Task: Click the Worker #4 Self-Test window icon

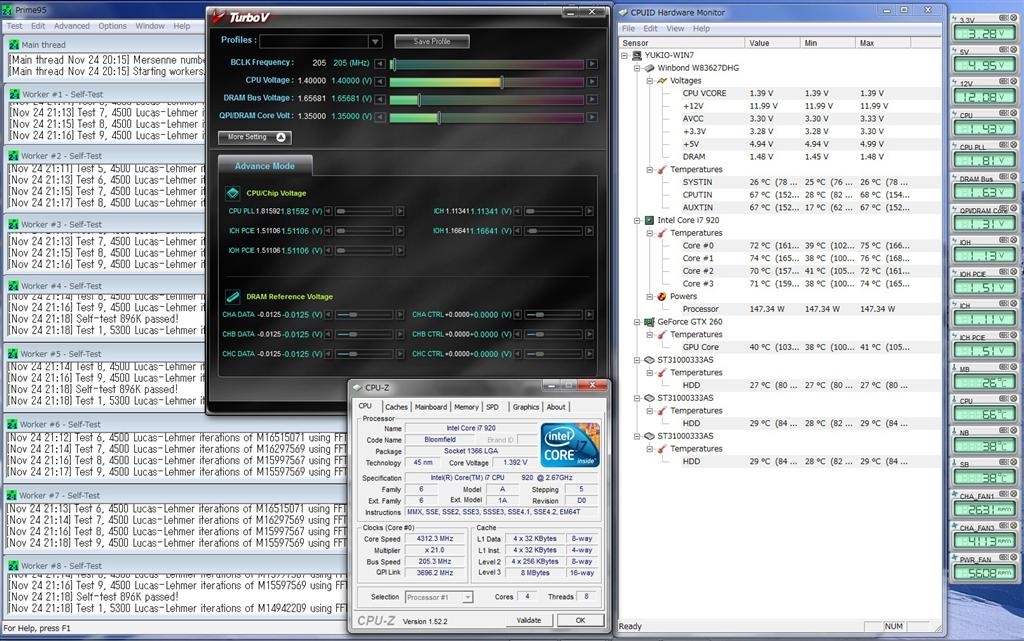Action: point(14,286)
